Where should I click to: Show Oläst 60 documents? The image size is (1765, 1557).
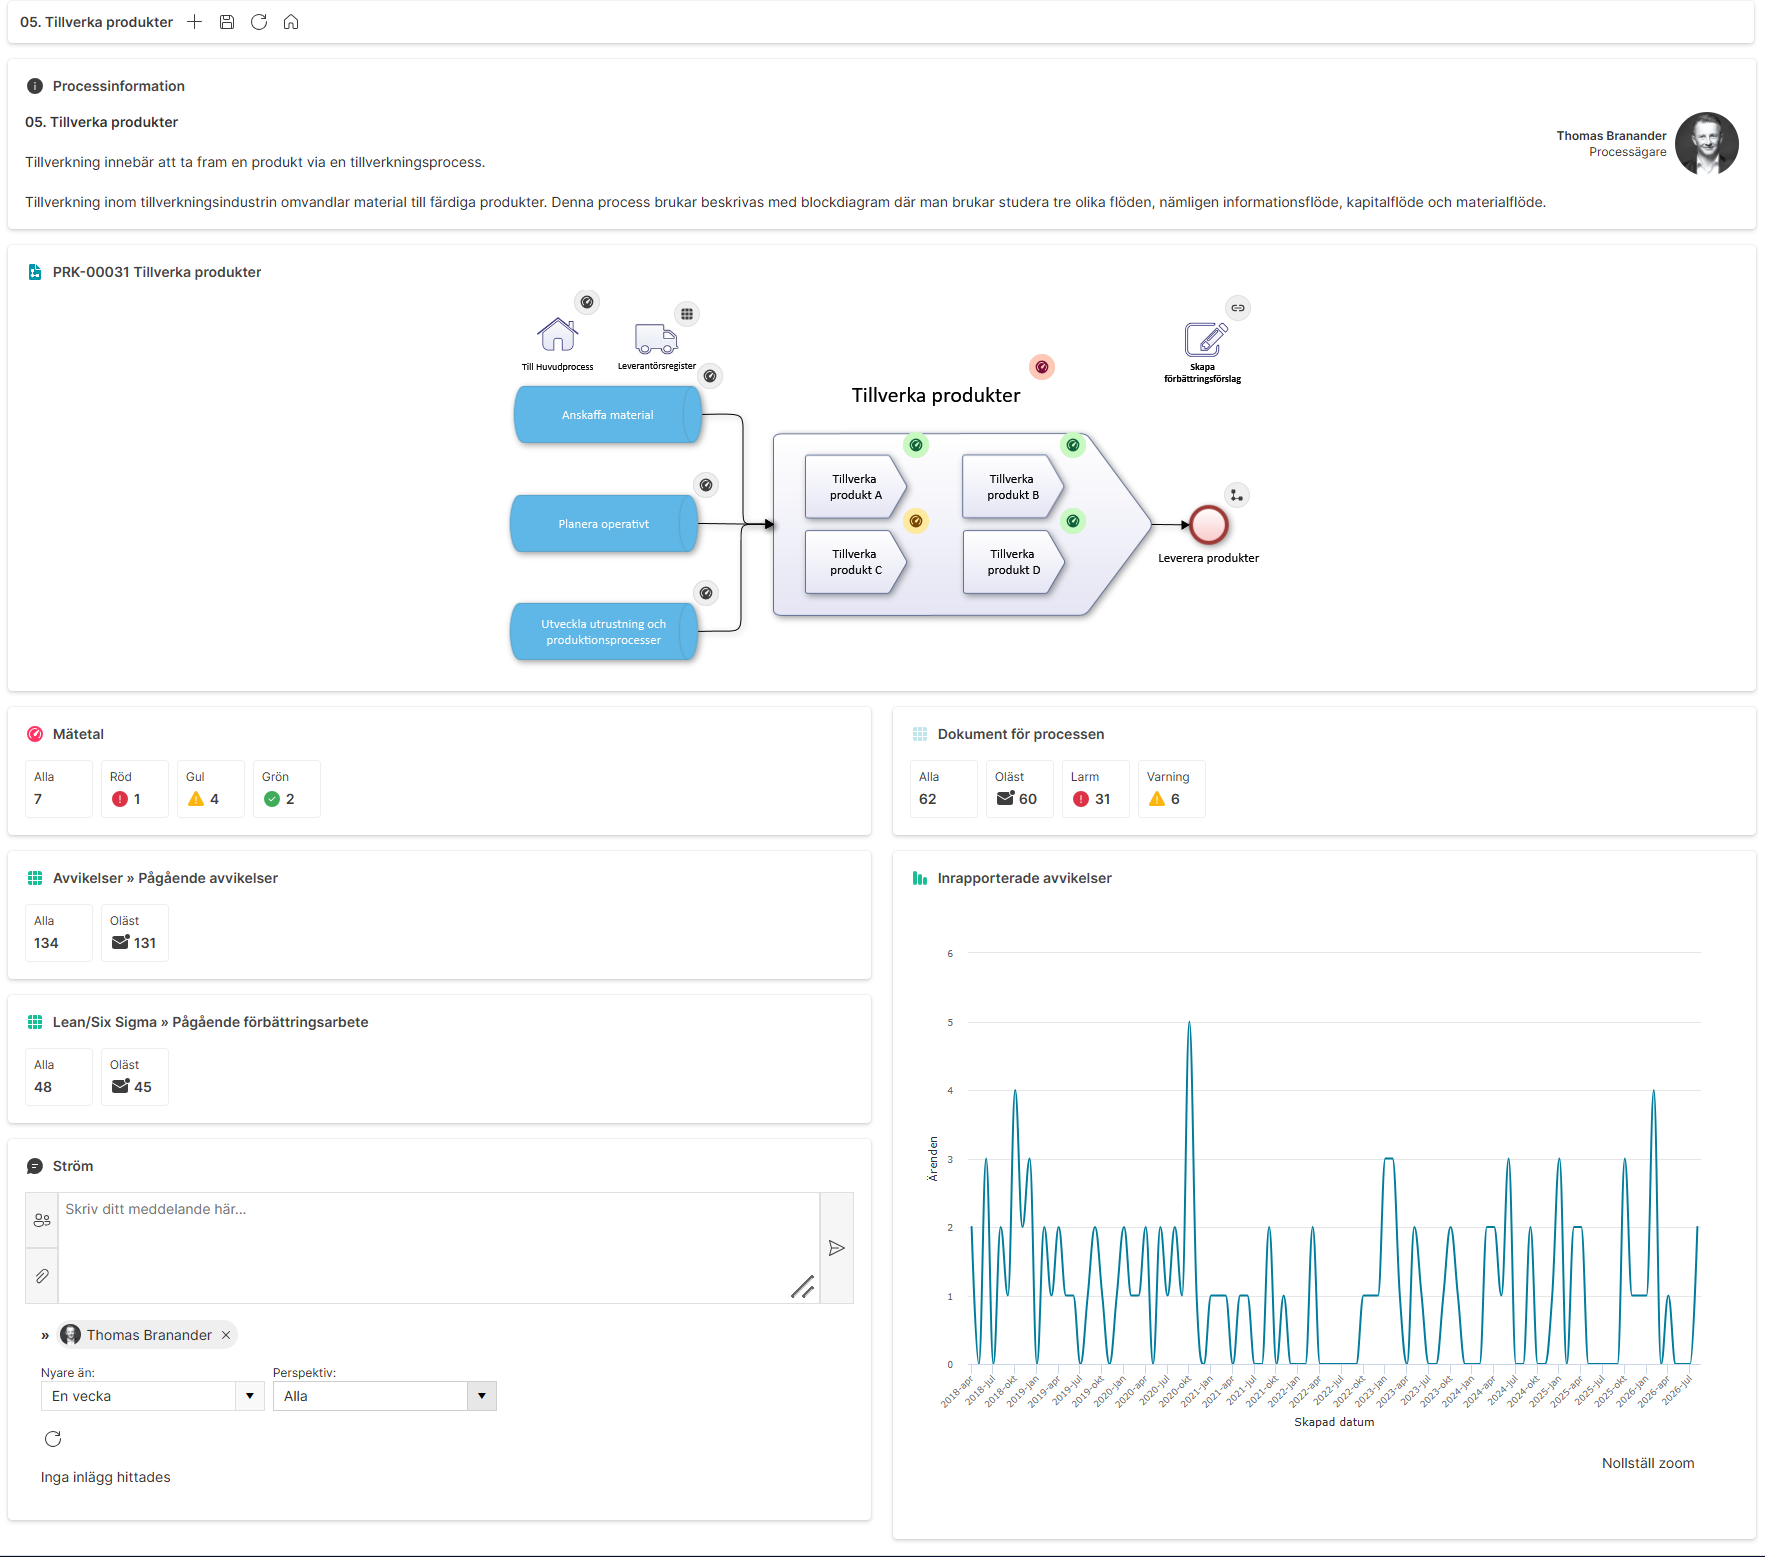coord(1020,789)
